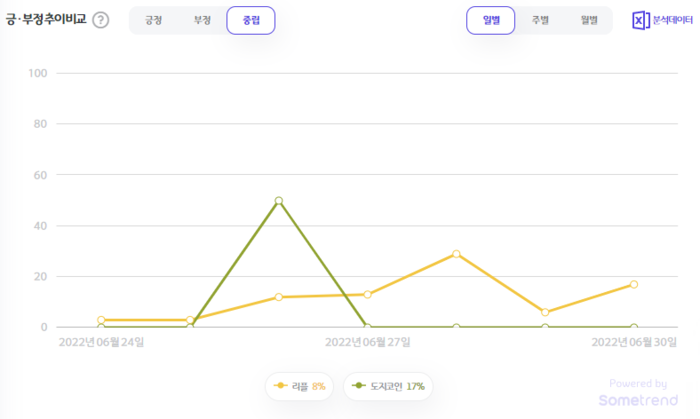Click the 도지코인 peak data point at 50
Image resolution: width=700 pixels, height=419 pixels.
pyautogui.click(x=278, y=200)
